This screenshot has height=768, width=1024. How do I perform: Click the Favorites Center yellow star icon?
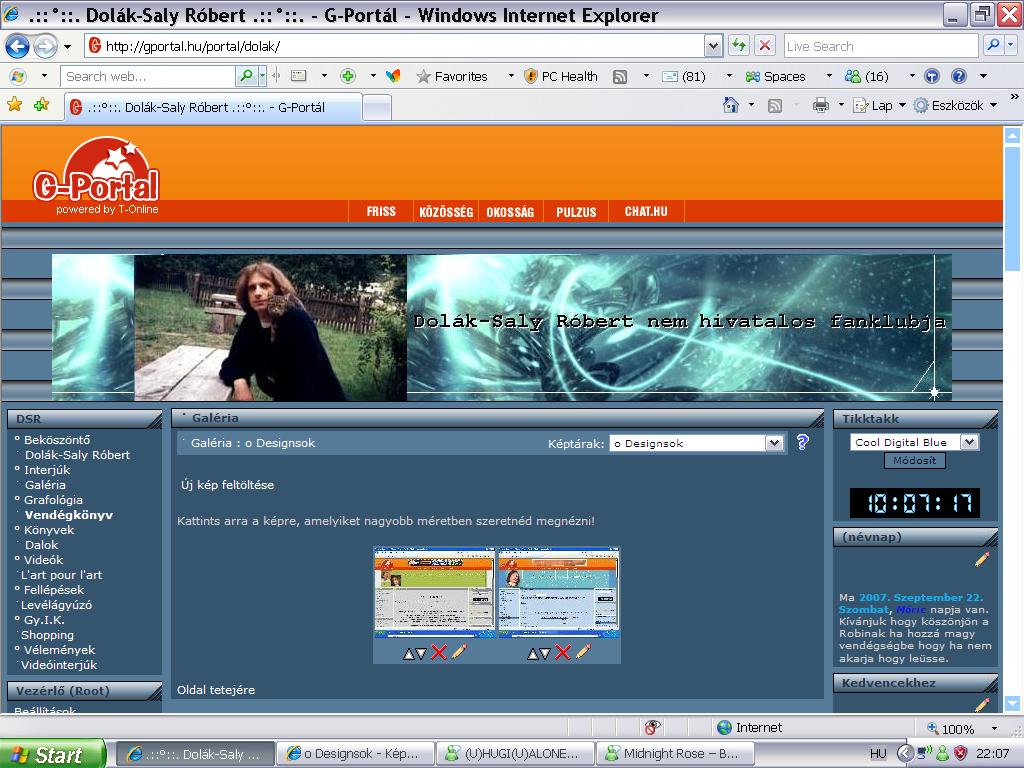pos(14,104)
